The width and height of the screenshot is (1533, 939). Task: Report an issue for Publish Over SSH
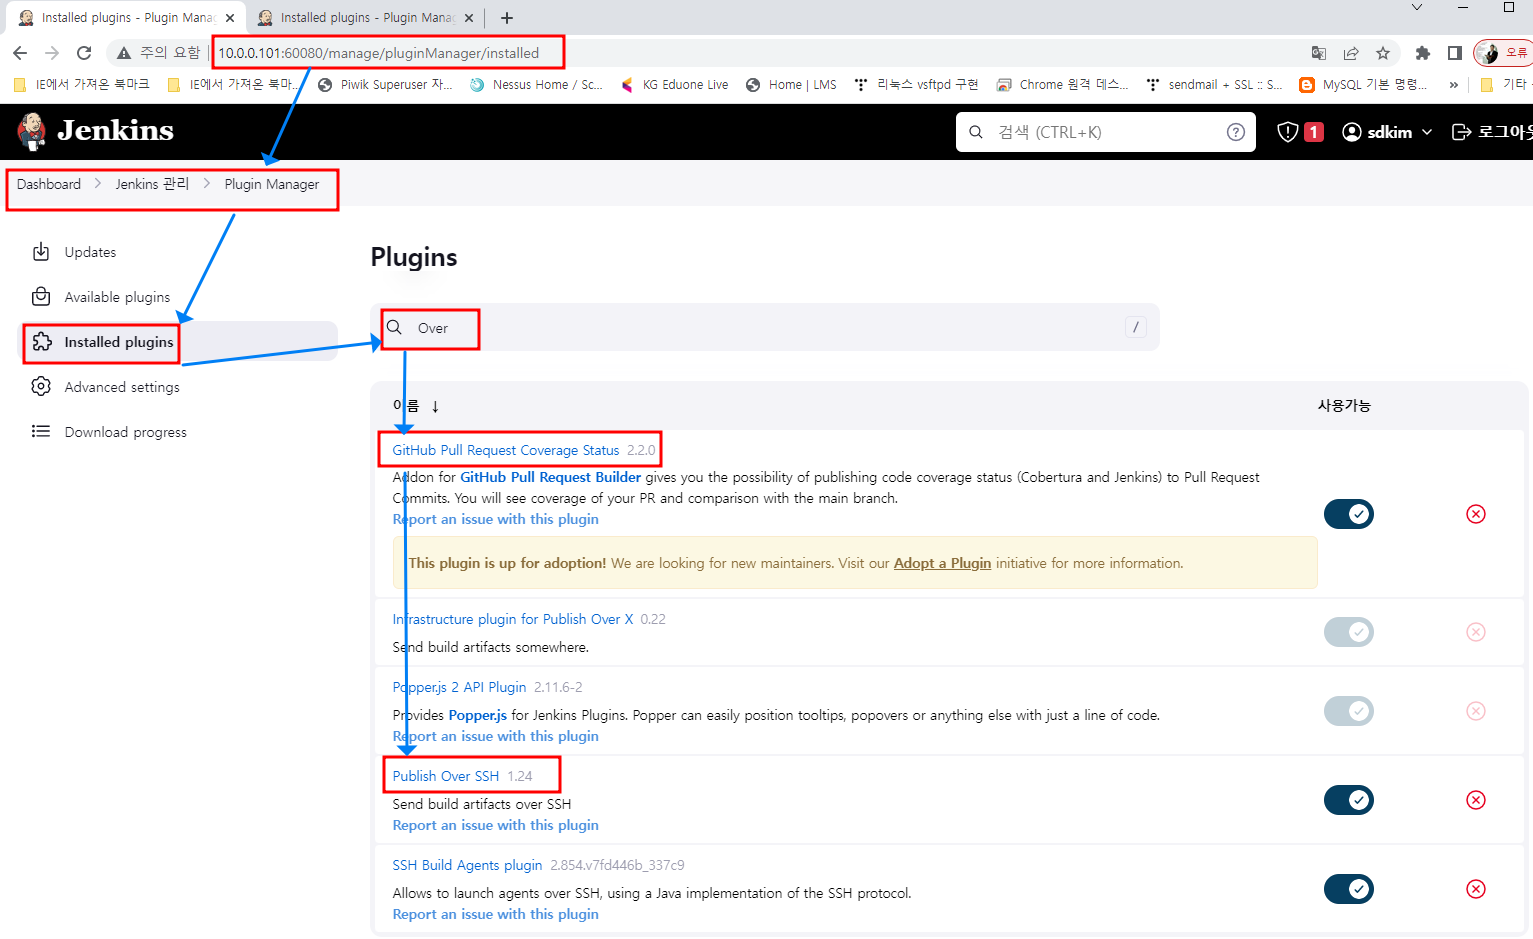click(496, 825)
